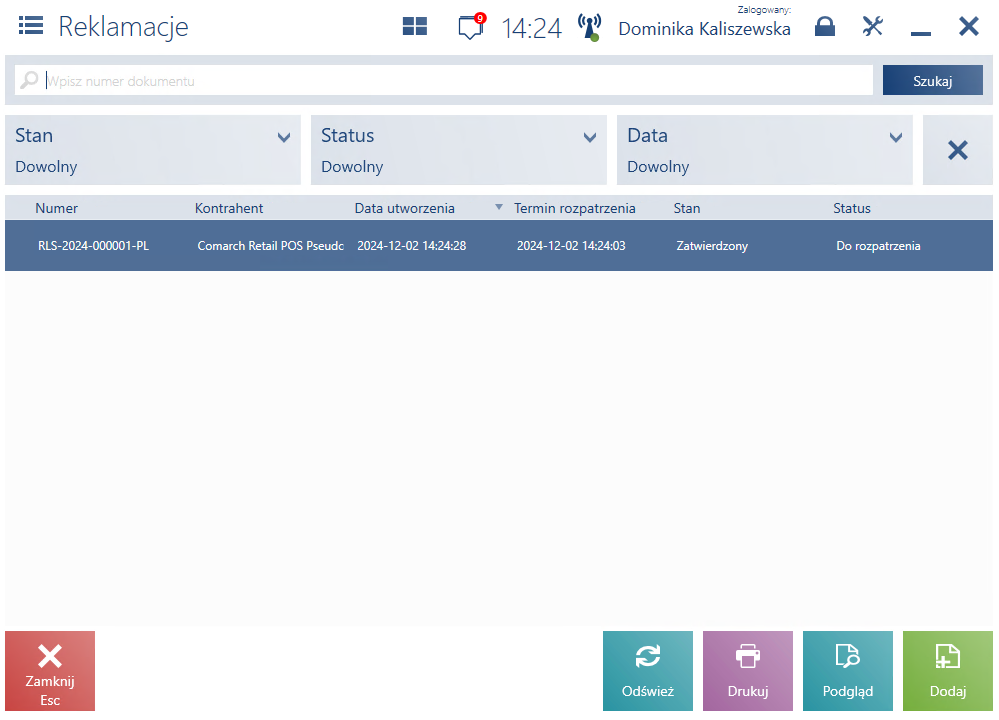Close the view with Zamknij button
Viewport: 999px width, 720px height.
50,671
